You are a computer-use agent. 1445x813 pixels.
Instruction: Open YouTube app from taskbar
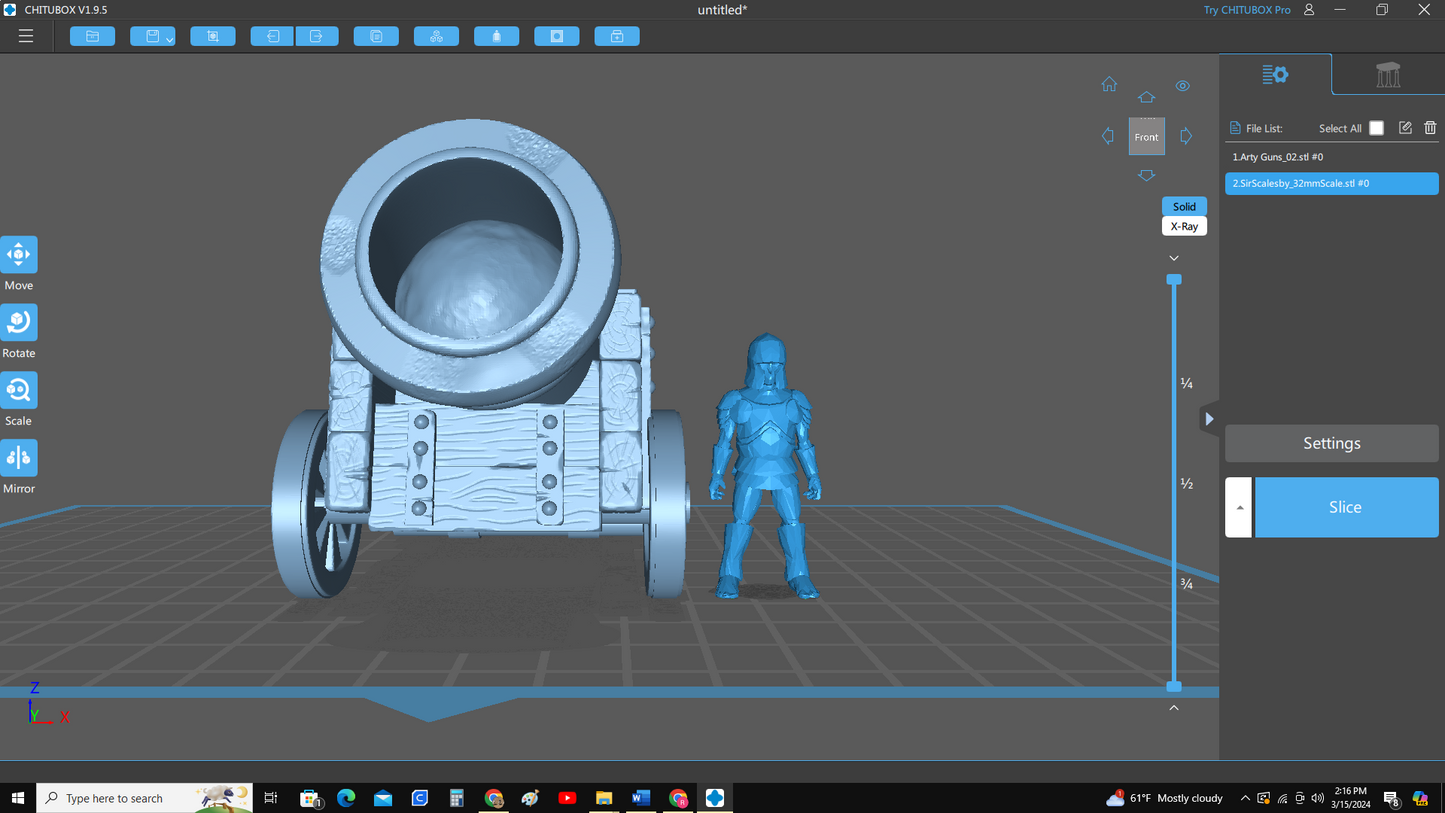pos(567,798)
